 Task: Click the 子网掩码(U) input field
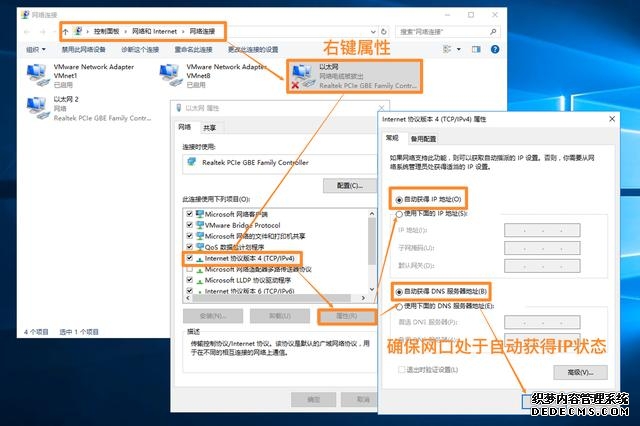coord(542,248)
